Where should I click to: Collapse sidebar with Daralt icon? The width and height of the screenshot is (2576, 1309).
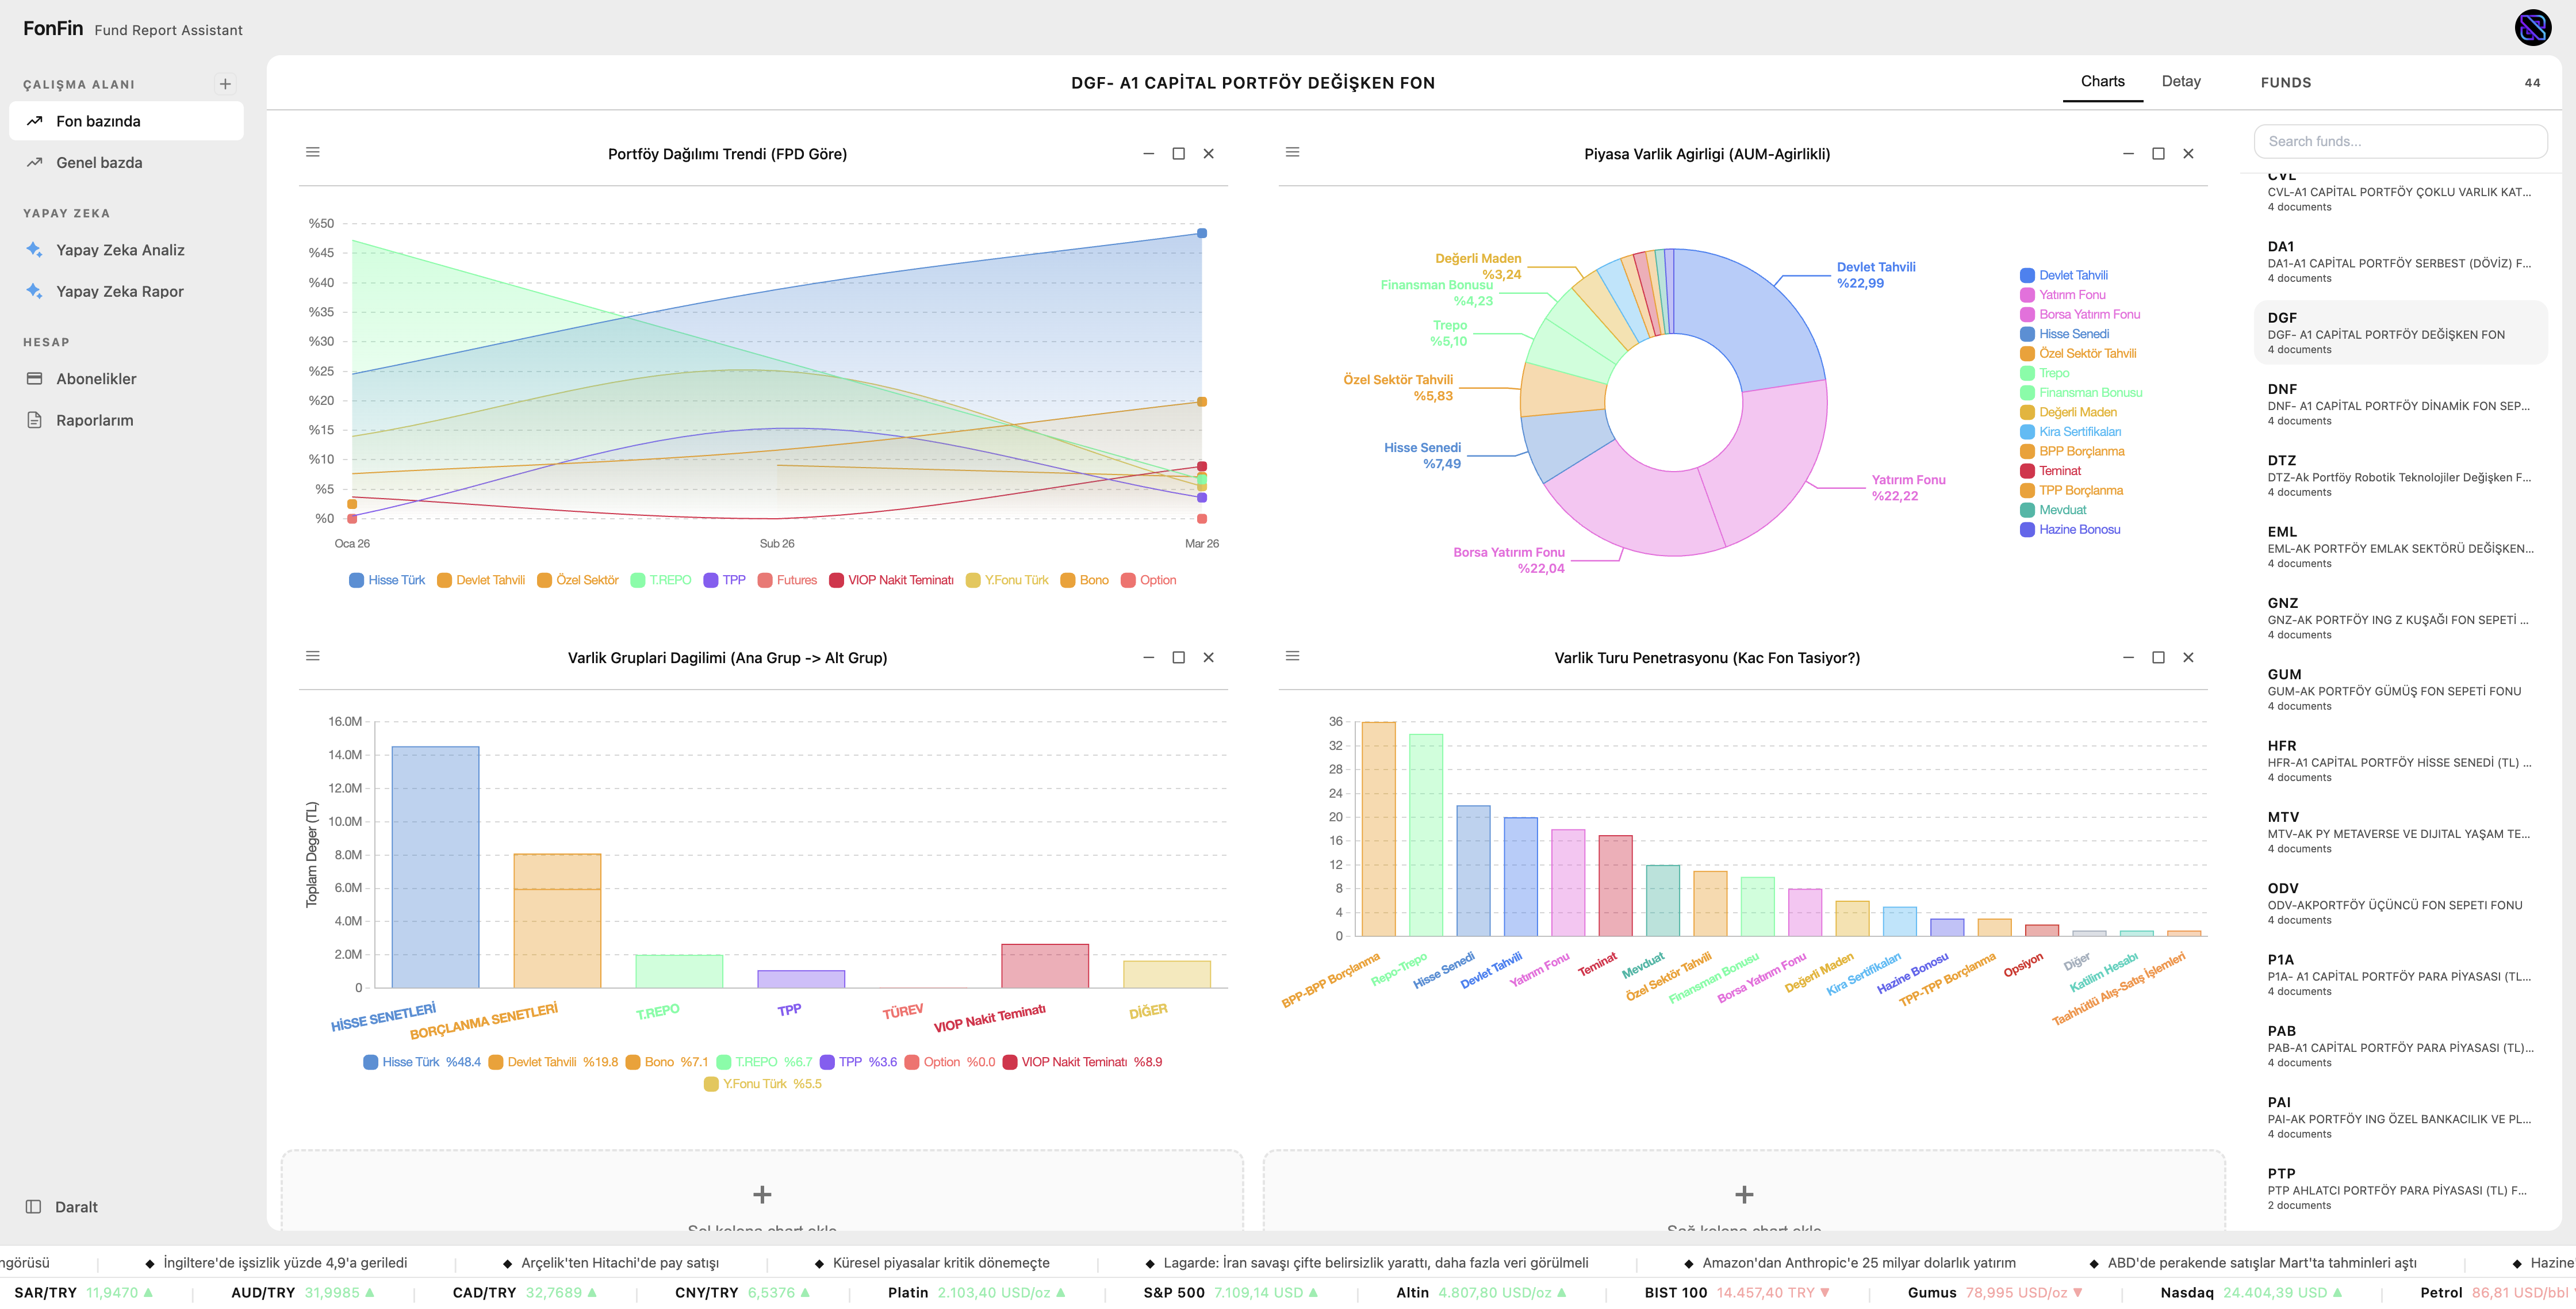pyautogui.click(x=33, y=1207)
